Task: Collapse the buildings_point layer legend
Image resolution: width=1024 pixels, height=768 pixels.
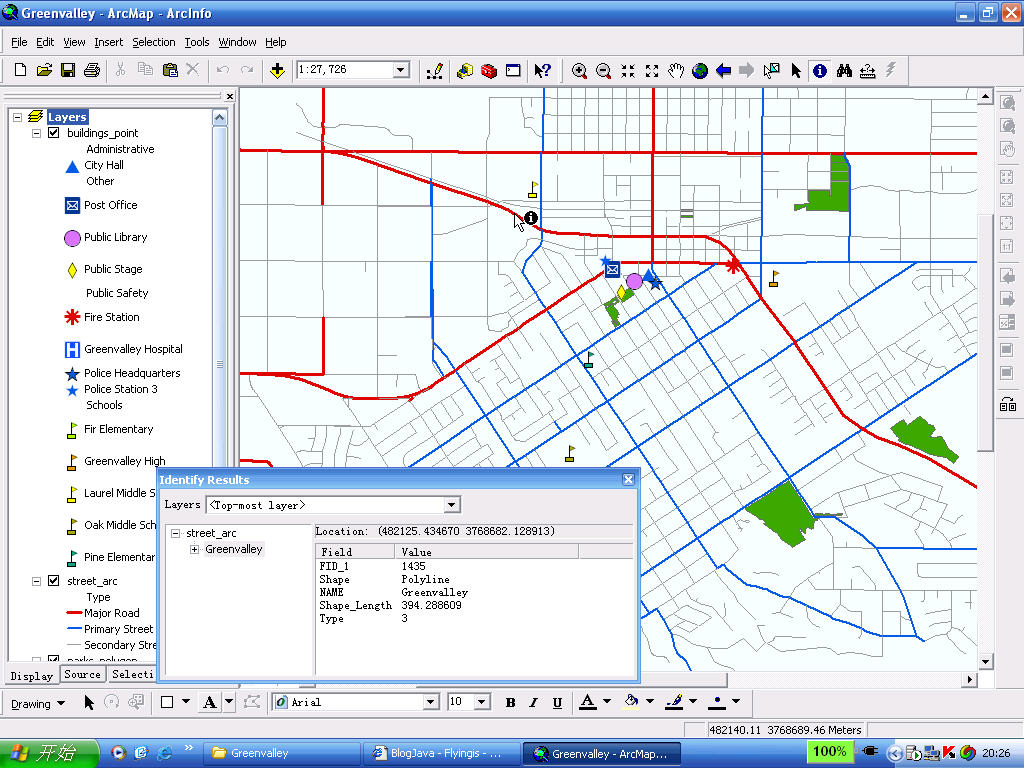Action: (37, 133)
